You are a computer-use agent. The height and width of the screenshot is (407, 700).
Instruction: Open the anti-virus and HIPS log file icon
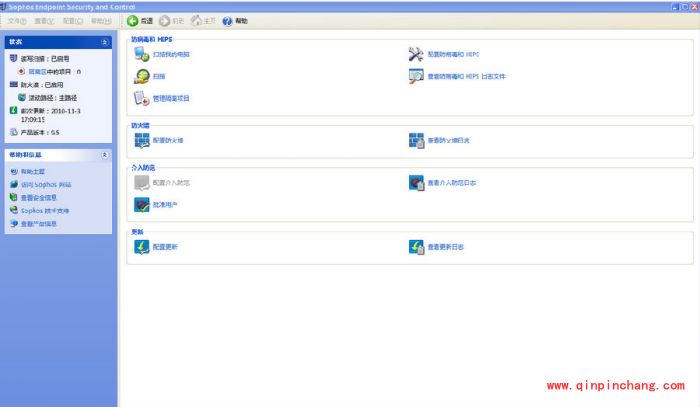(x=417, y=76)
